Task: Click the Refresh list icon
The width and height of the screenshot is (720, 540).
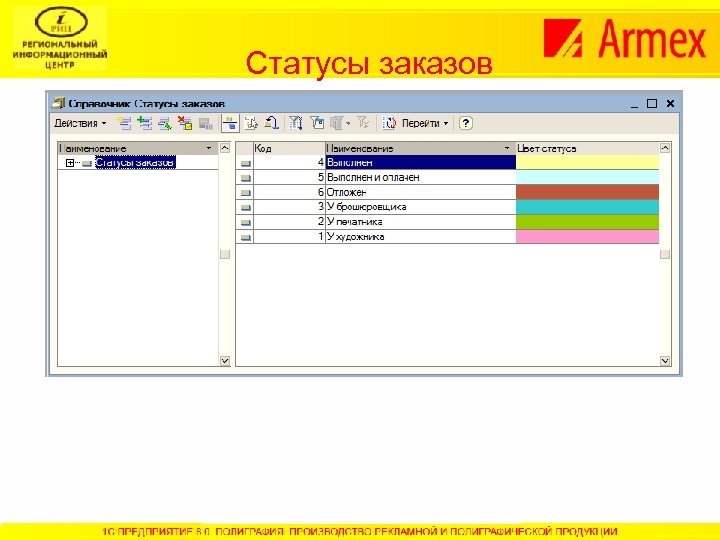Action: pos(389,123)
